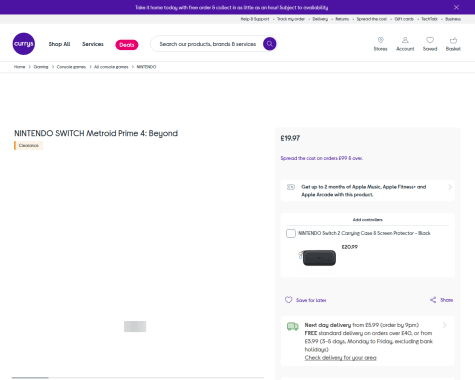This screenshot has width=475, height=380.
Task: Click the Apple offer ticket icon
Action: point(291,187)
